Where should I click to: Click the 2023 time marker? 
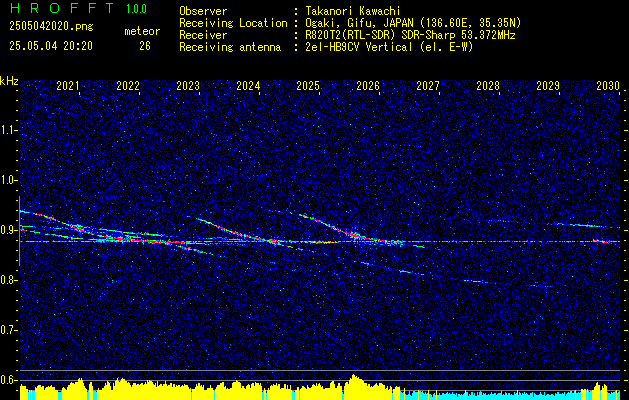point(188,86)
